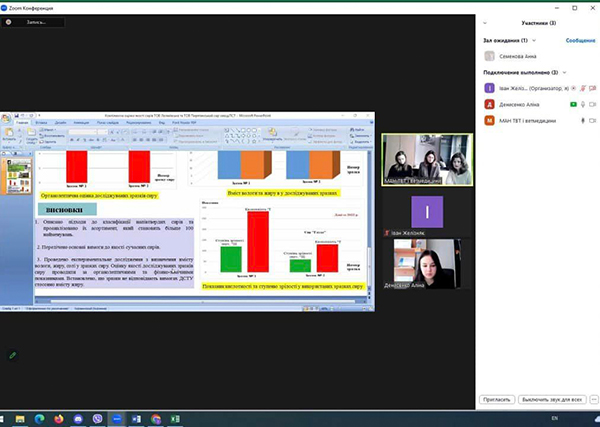Open Word from the taskbar
The width and height of the screenshot is (600, 427).
[136, 419]
